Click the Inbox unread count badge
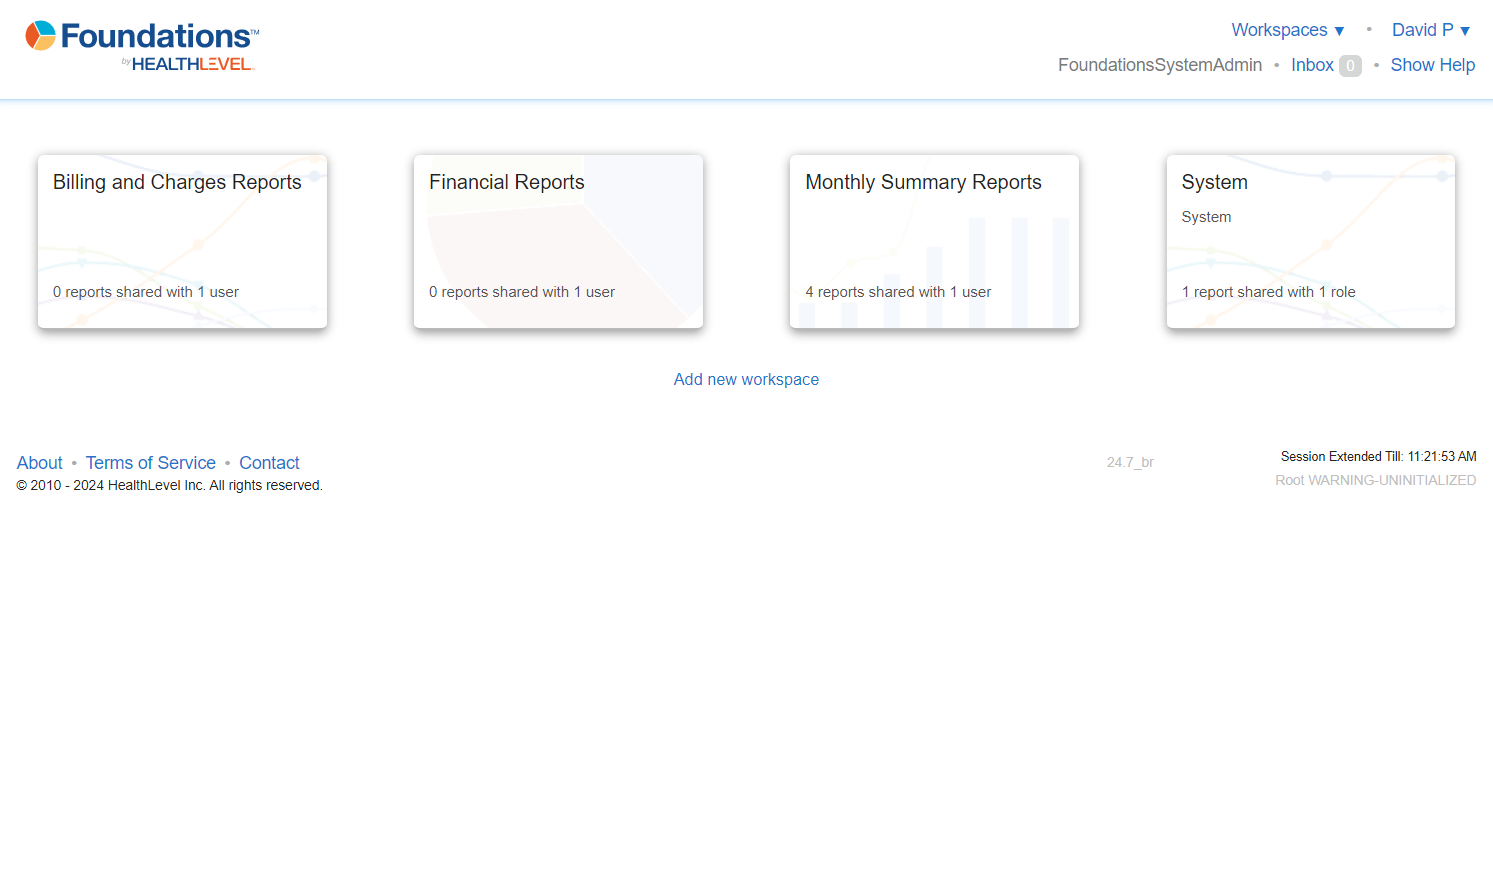This screenshot has height=872, width=1493. pyautogui.click(x=1350, y=66)
